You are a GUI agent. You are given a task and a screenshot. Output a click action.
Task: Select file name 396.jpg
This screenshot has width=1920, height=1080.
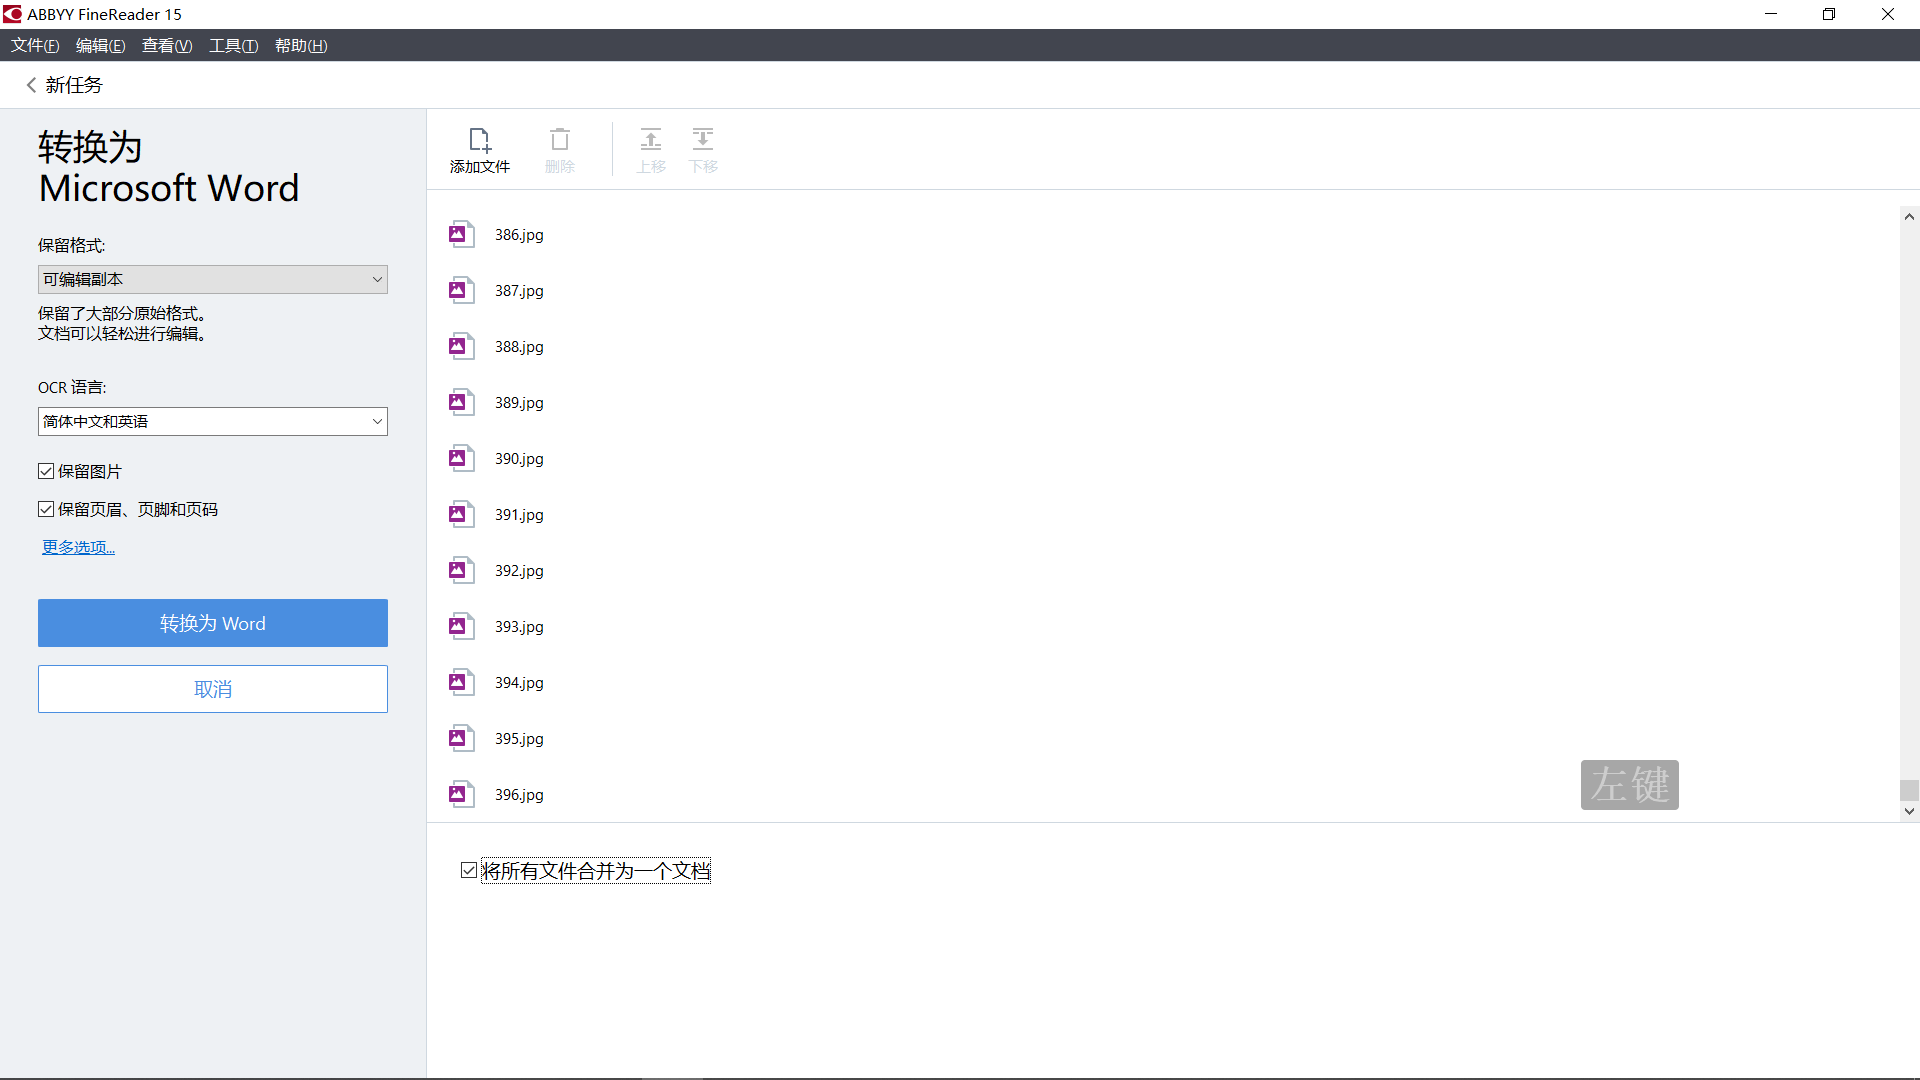pos(519,795)
